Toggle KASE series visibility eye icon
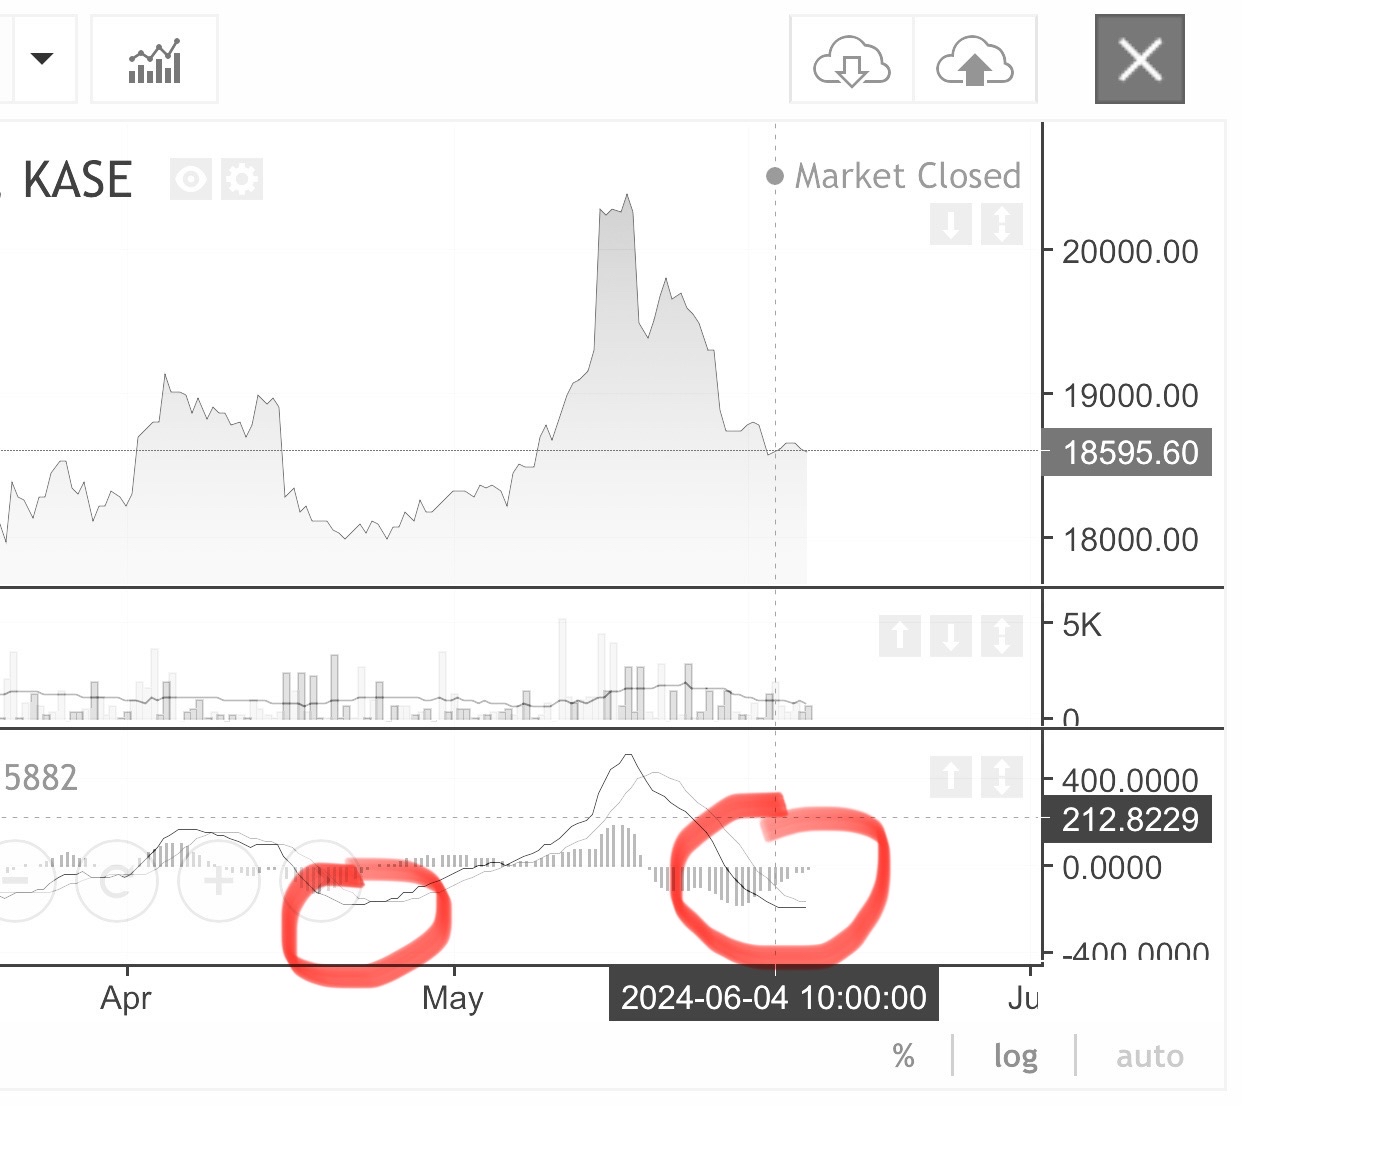The height and width of the screenshot is (1169, 1382). coord(190,180)
